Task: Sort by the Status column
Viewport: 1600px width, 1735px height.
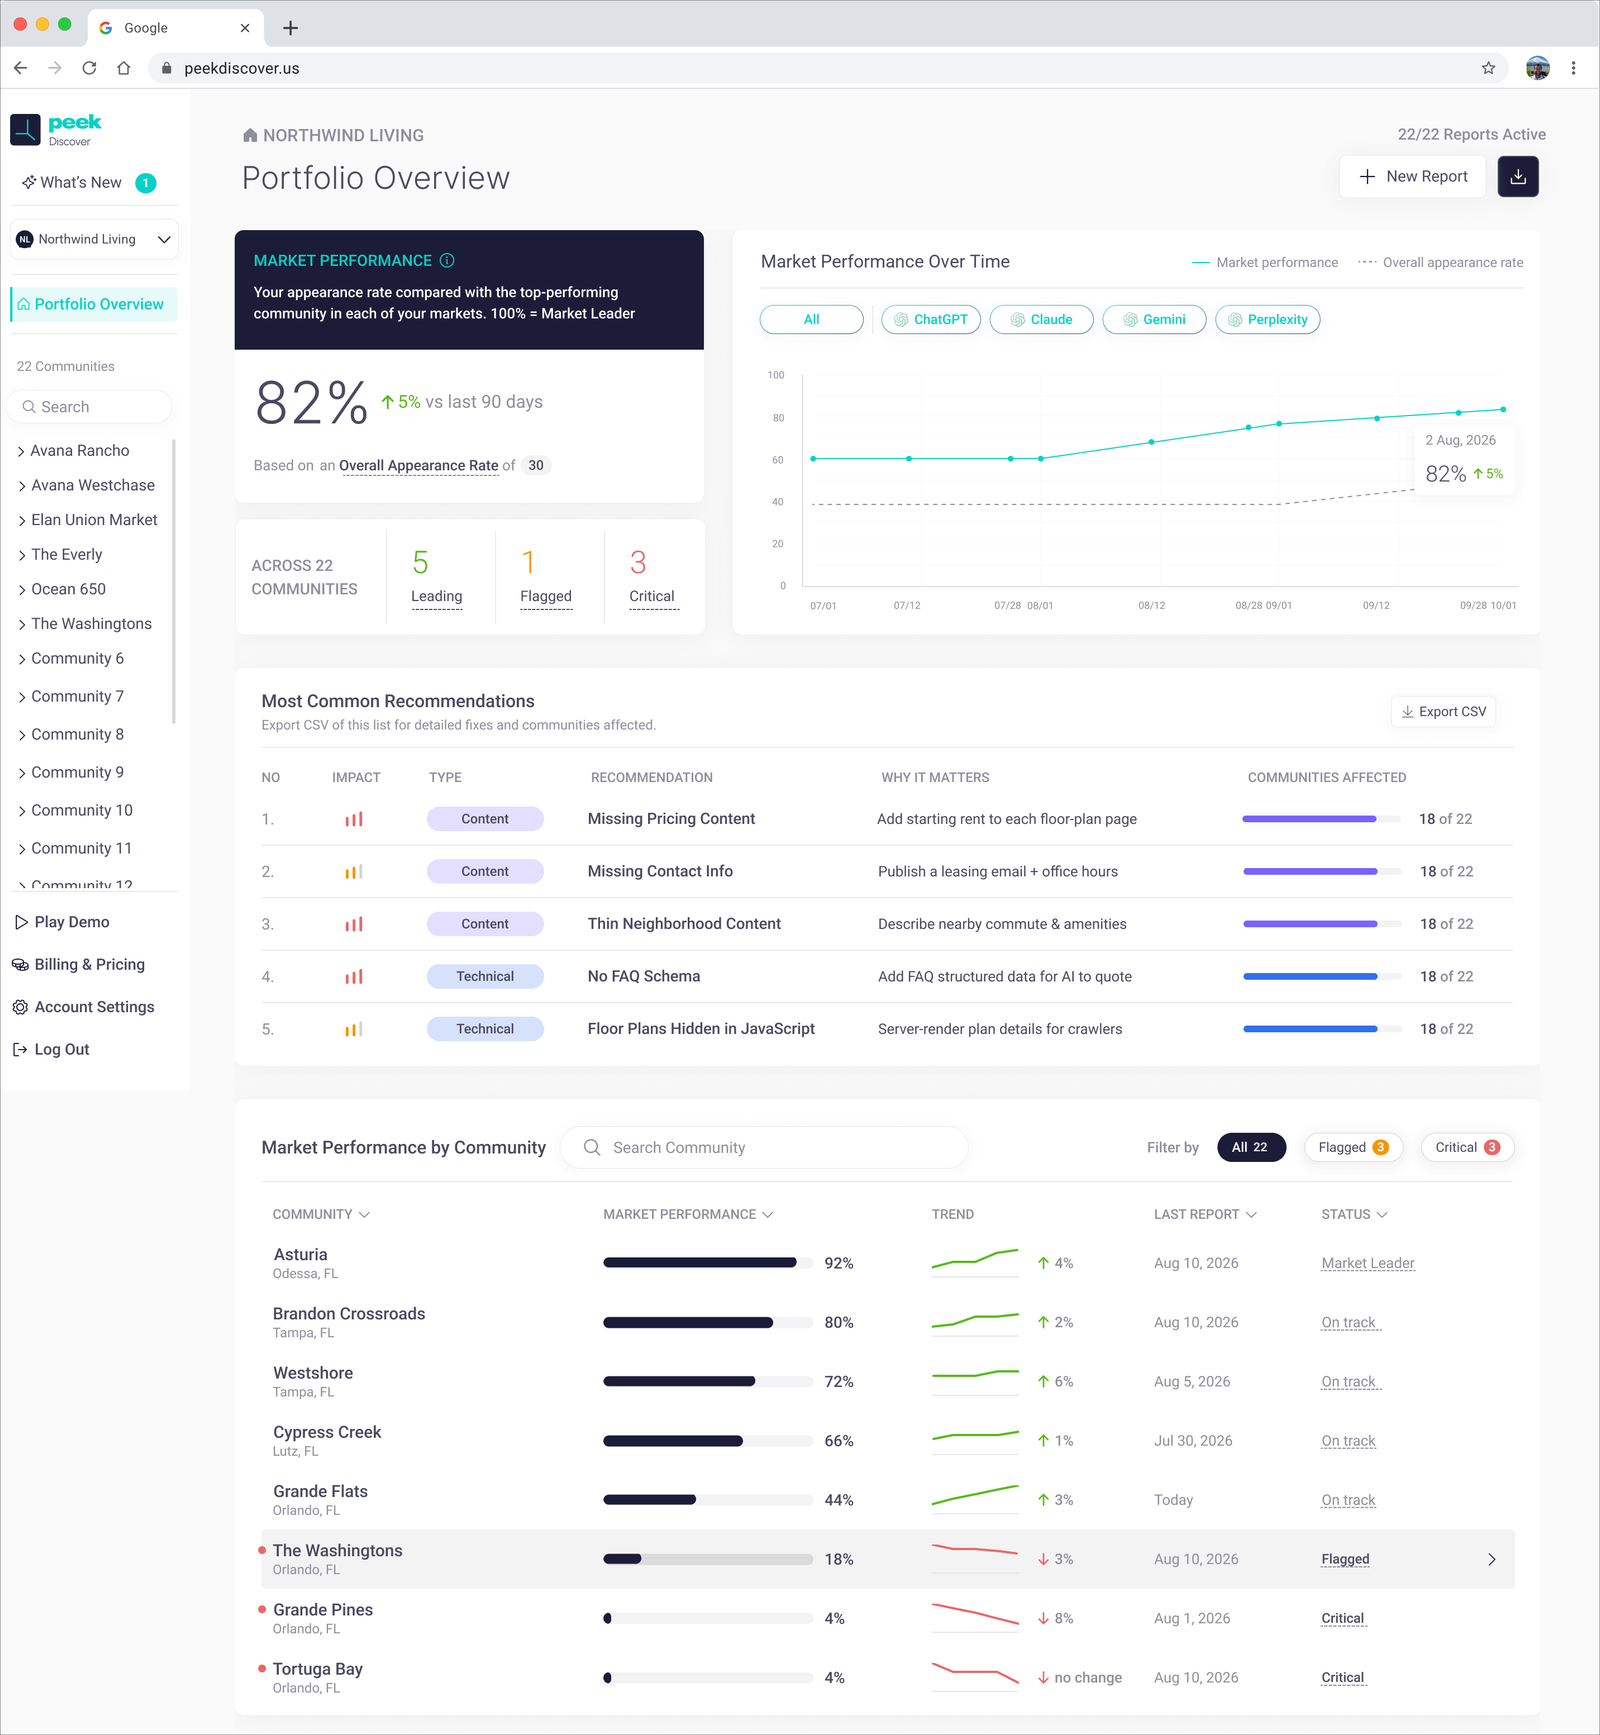Action: coord(1354,1214)
